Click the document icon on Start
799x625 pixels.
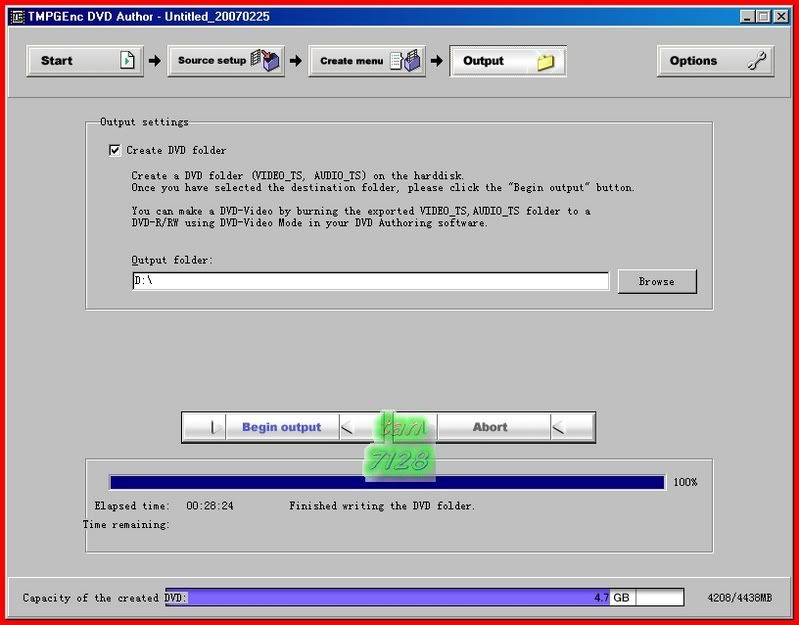127,60
